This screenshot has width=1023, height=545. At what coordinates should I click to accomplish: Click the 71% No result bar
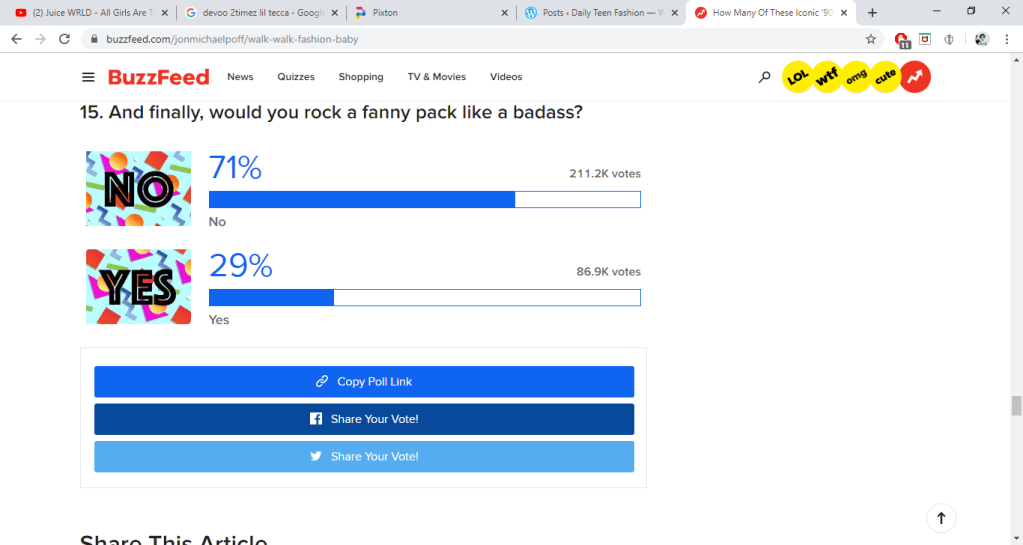tap(424, 199)
